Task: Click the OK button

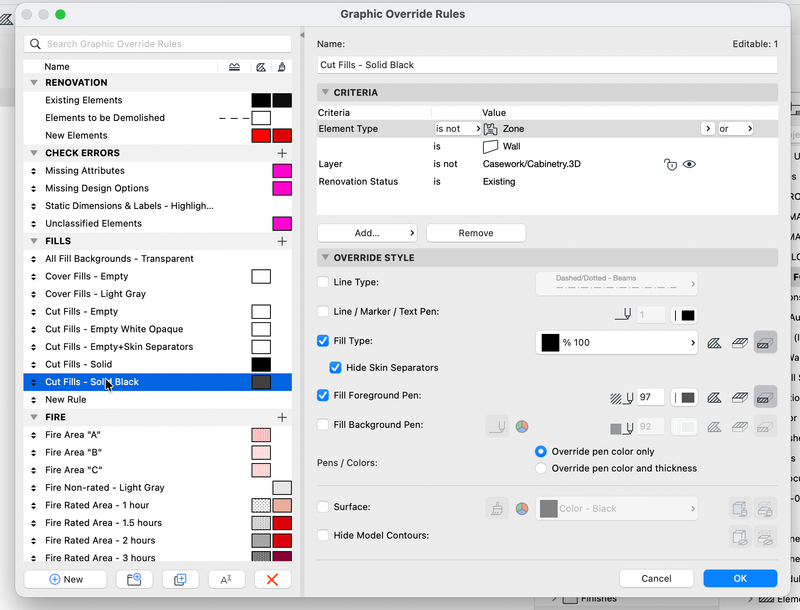Action: (x=740, y=578)
